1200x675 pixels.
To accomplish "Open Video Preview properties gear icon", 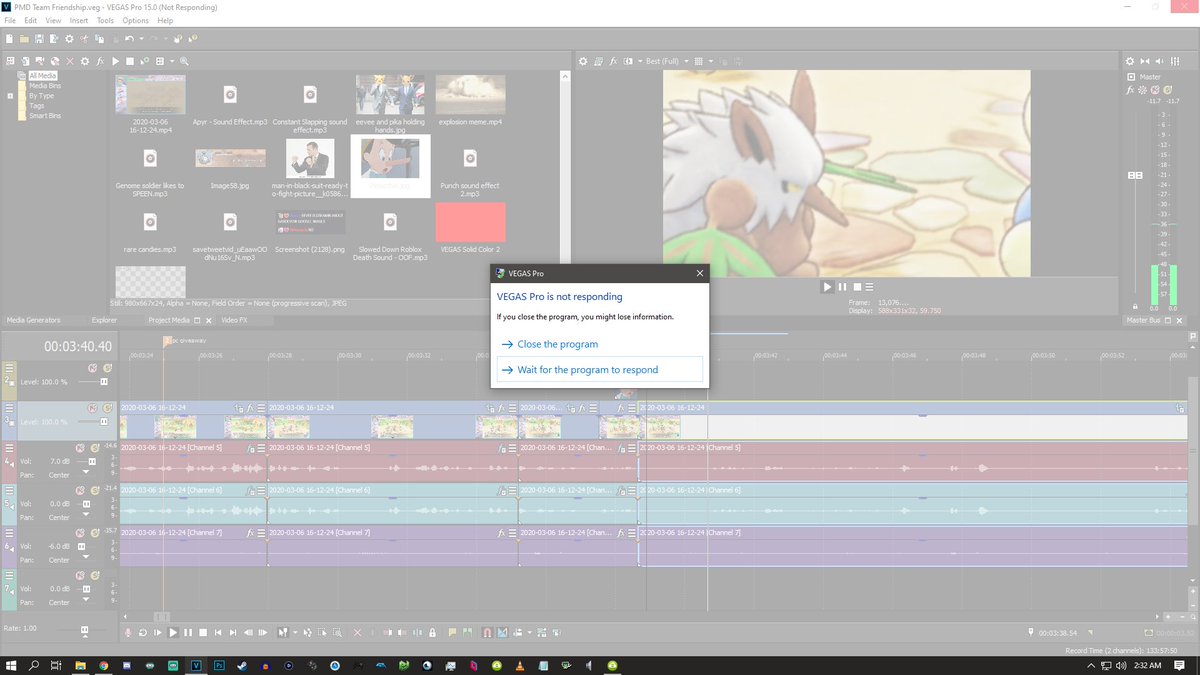I will pos(583,61).
